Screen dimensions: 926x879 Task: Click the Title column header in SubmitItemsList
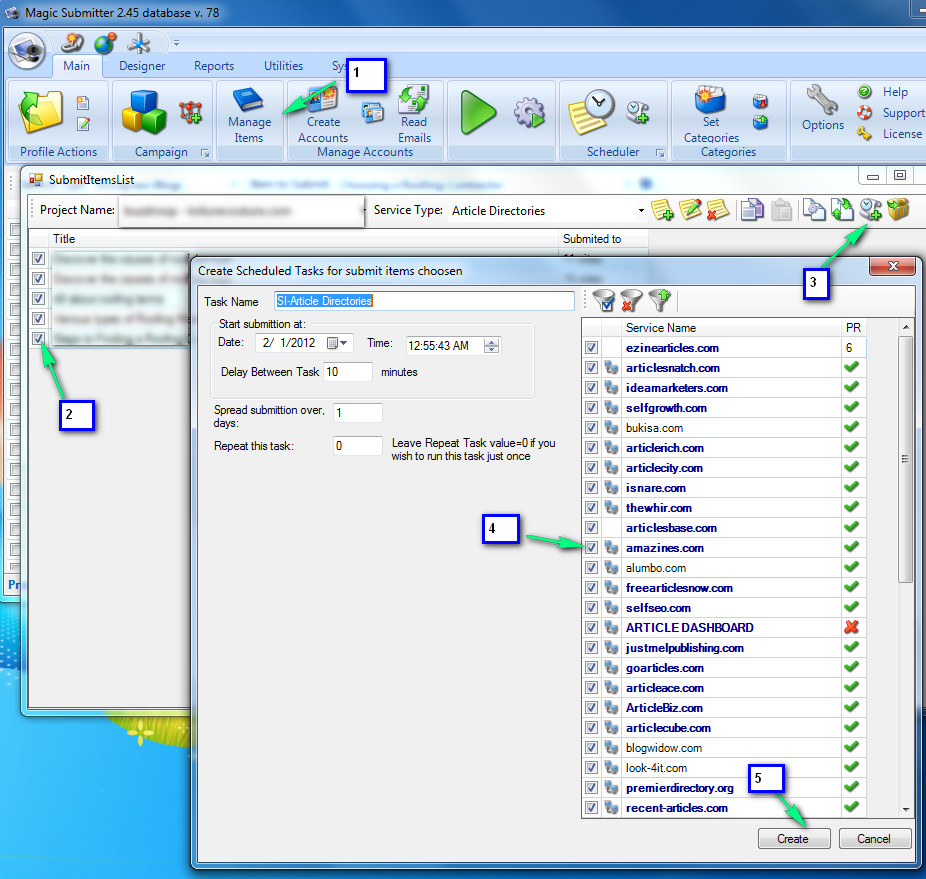pos(303,239)
